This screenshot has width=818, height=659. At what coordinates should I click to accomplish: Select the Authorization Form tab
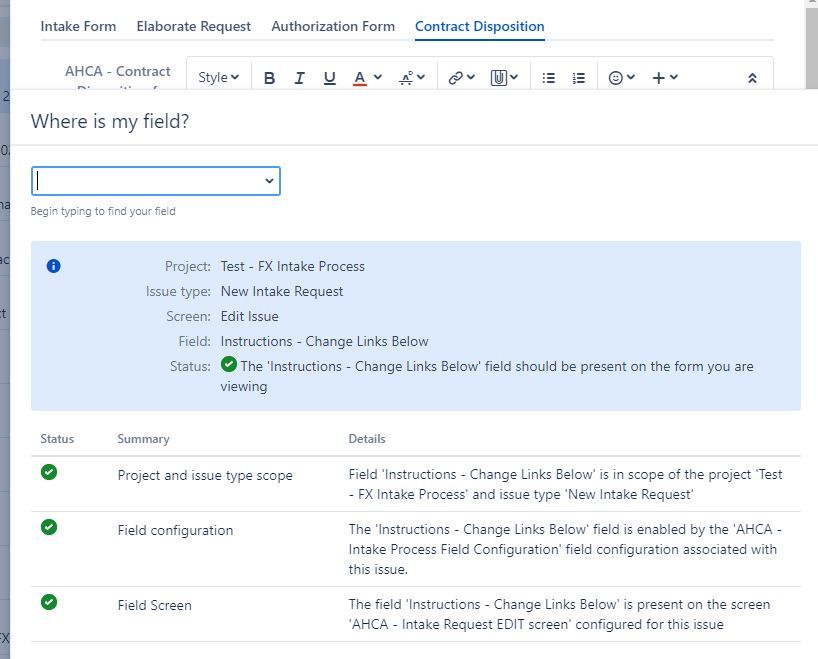tap(333, 27)
